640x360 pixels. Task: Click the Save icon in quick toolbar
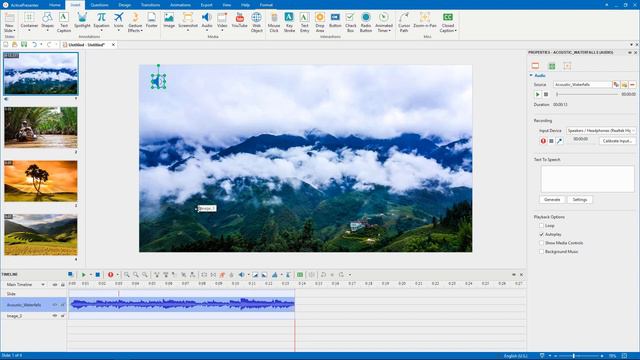(24, 44)
